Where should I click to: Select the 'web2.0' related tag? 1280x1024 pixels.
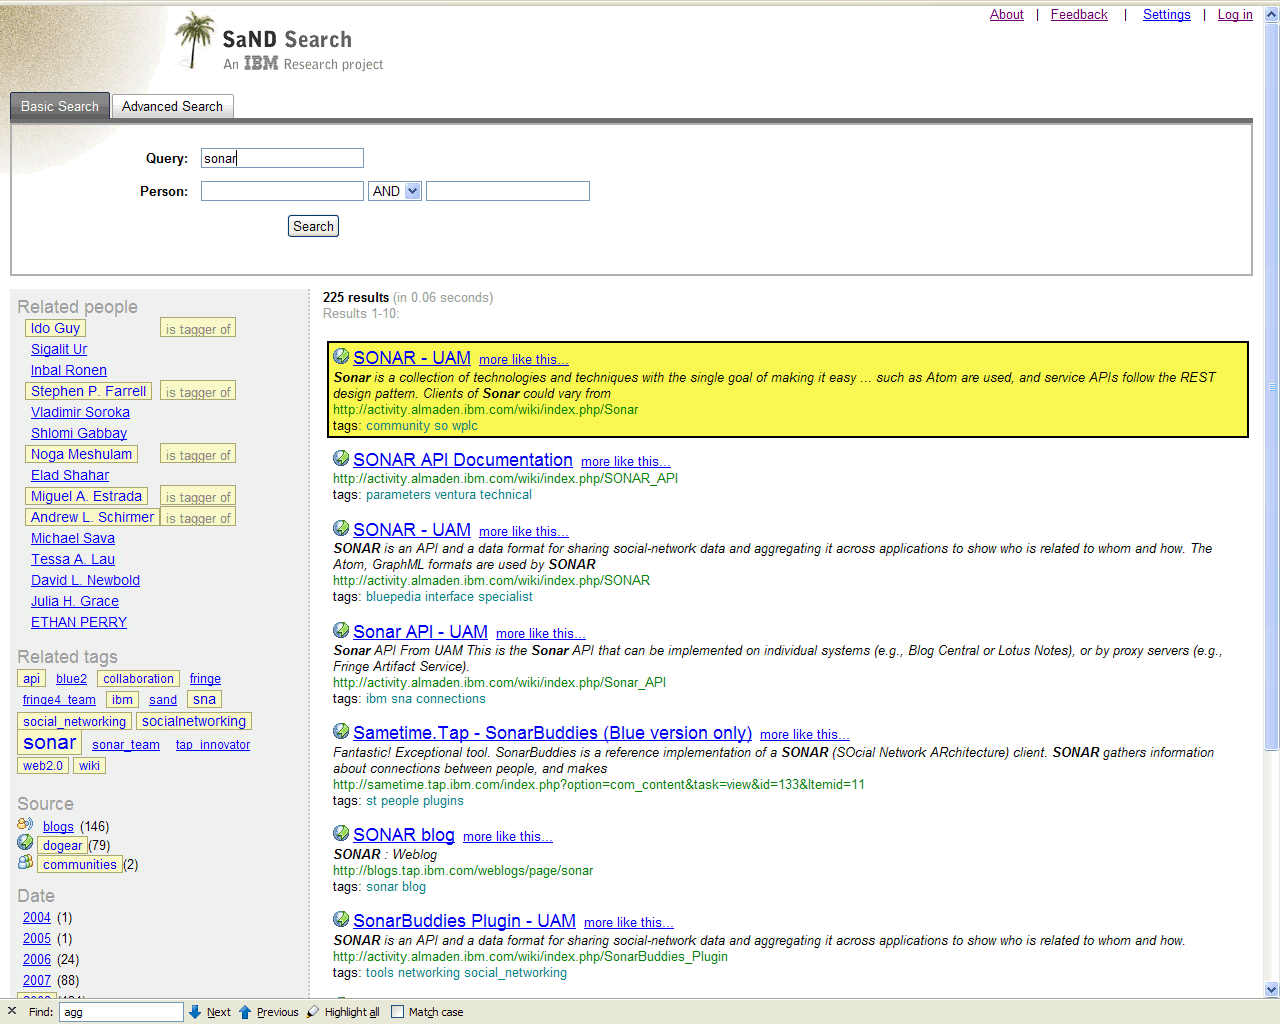tap(43, 766)
